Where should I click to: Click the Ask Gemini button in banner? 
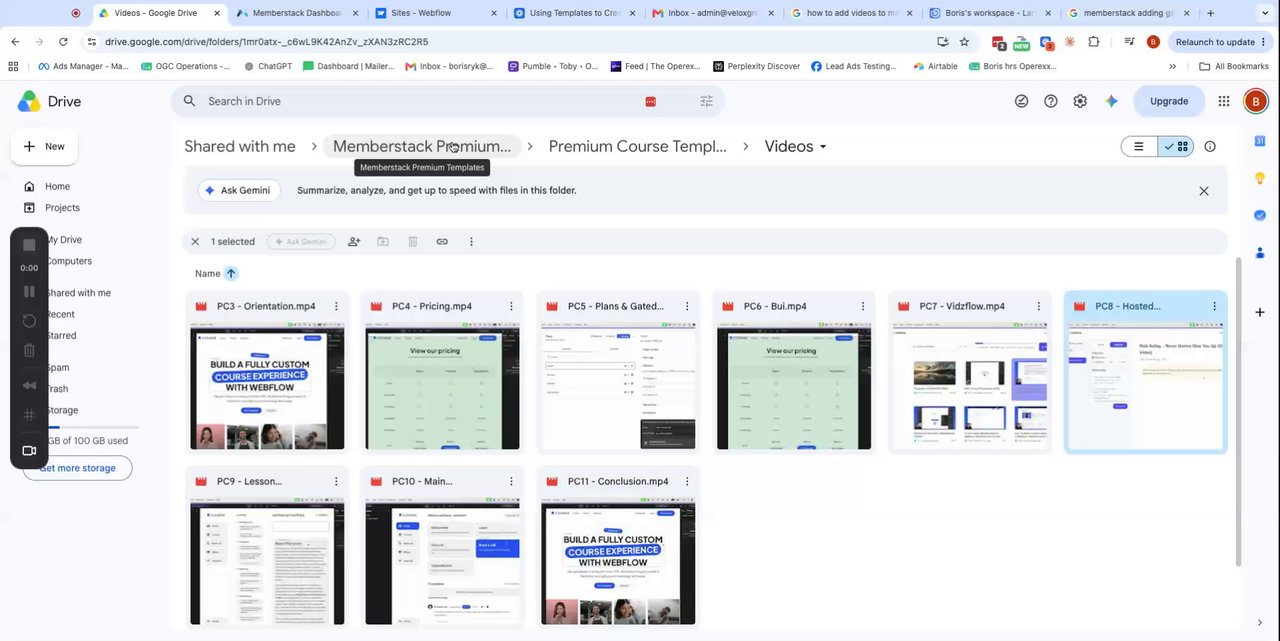pyautogui.click(x=238, y=190)
